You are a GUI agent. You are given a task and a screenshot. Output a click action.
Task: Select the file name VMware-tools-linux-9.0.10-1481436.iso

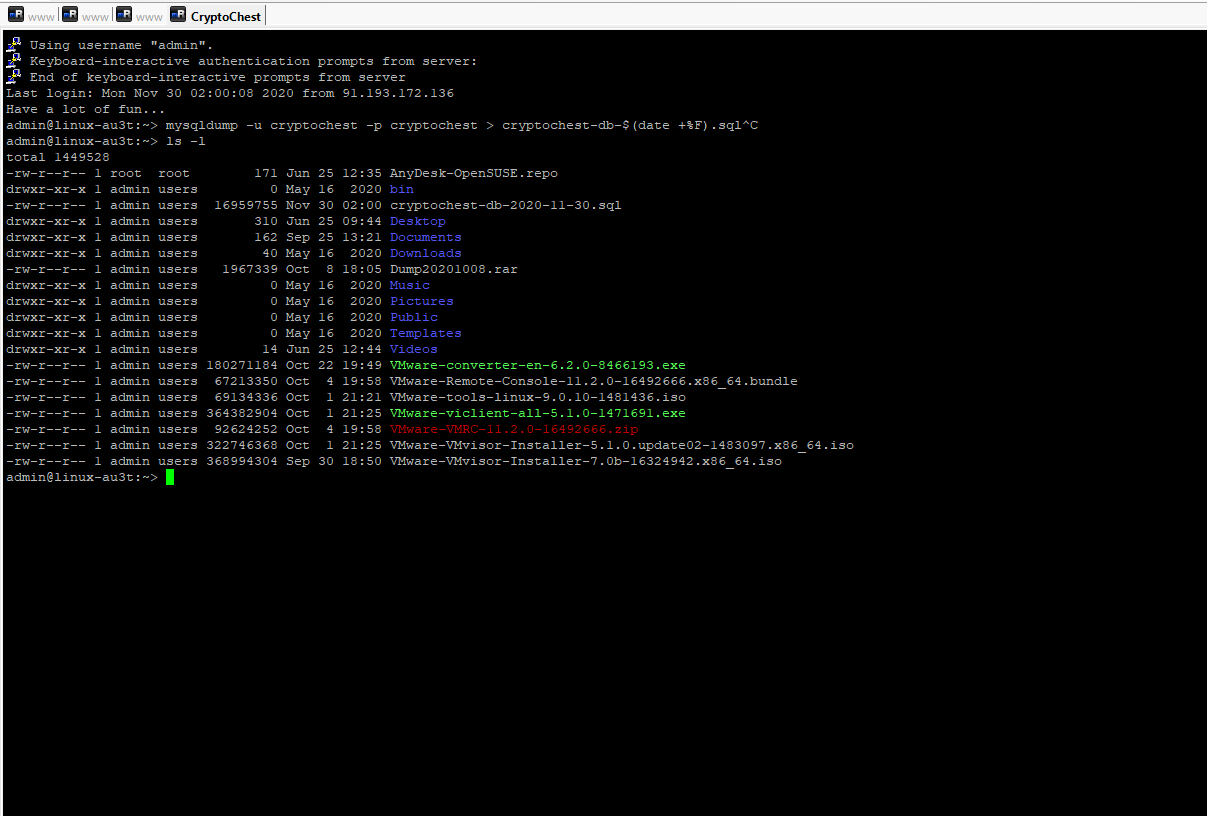[x=538, y=397]
